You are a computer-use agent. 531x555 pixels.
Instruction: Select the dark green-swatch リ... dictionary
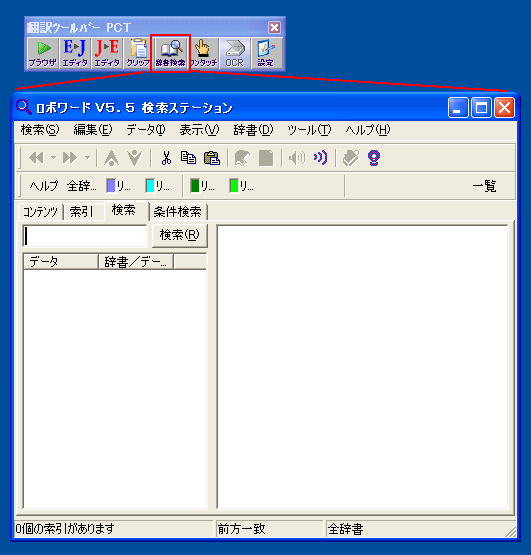[202, 186]
